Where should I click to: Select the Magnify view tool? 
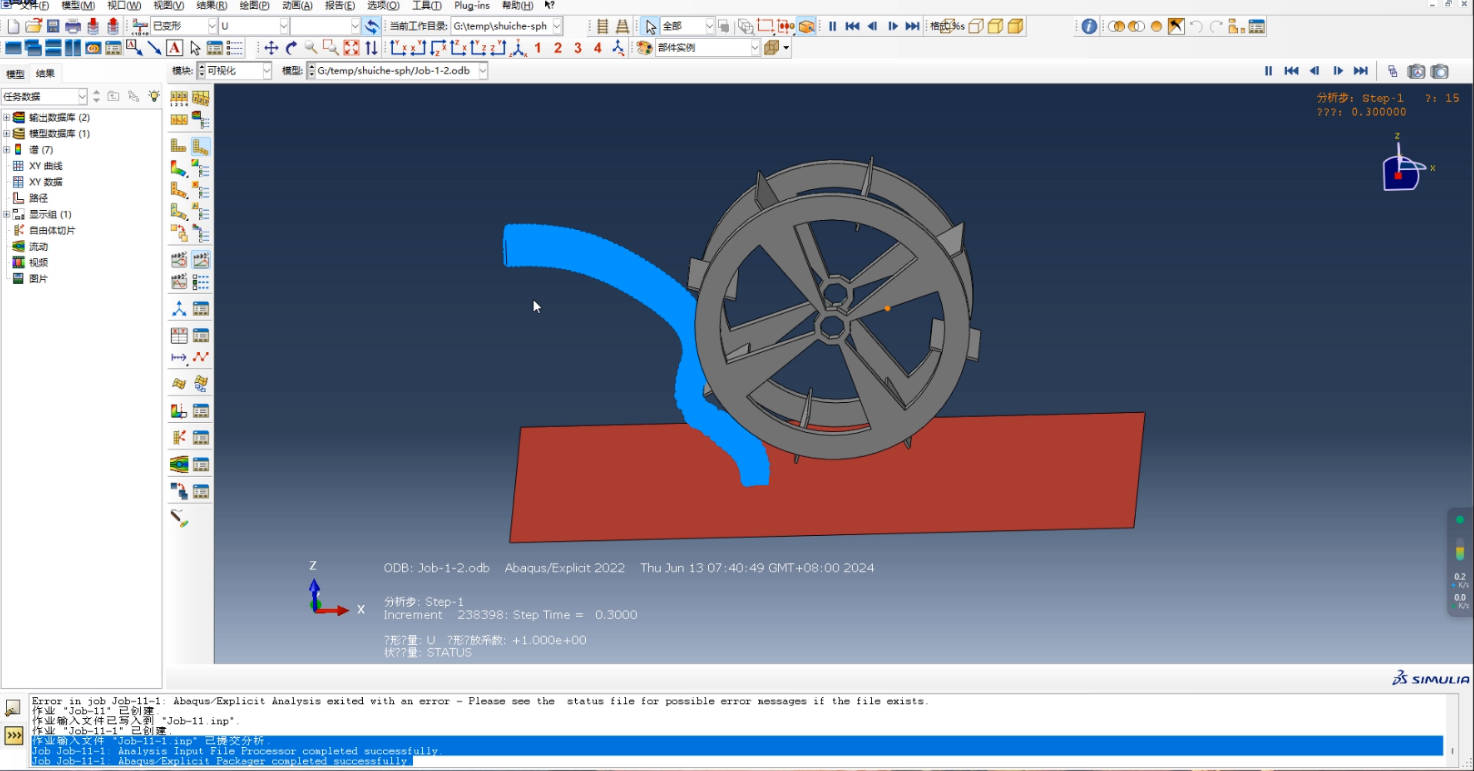point(311,47)
